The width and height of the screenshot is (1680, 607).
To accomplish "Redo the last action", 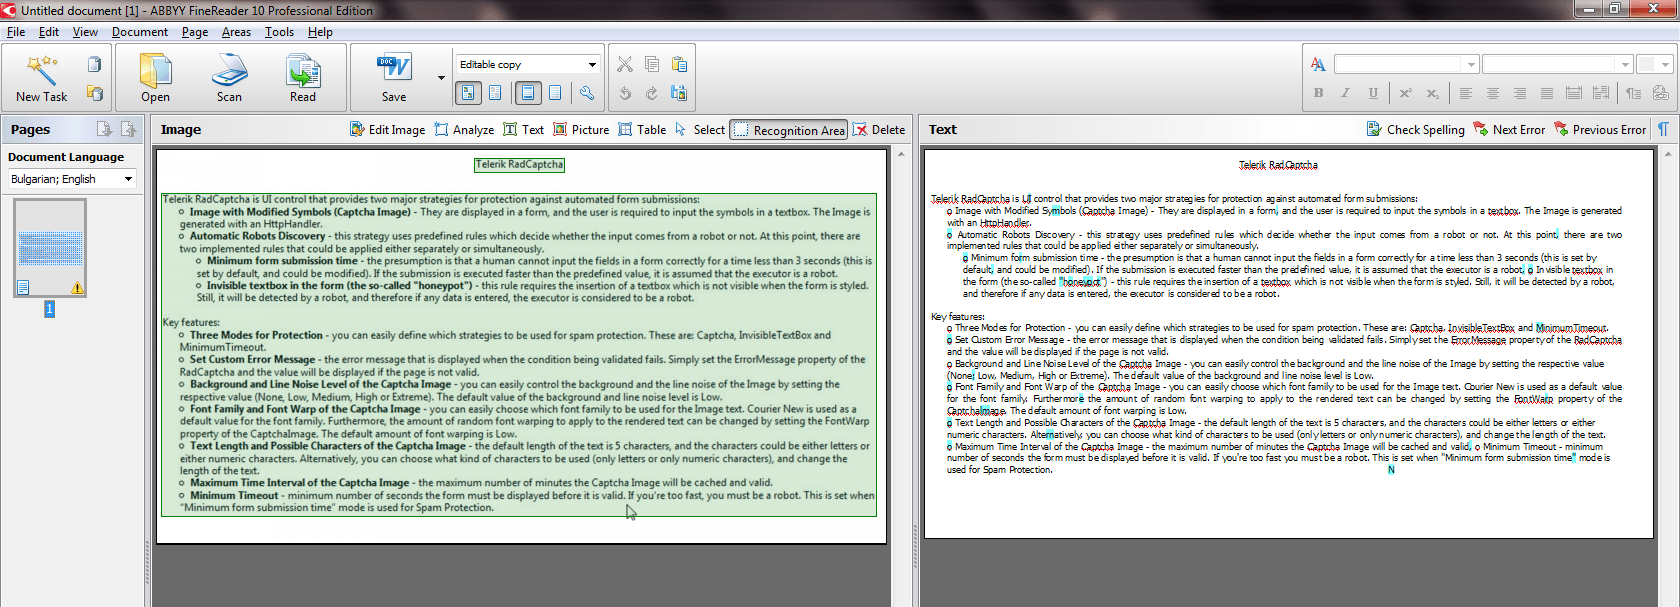I will [652, 93].
